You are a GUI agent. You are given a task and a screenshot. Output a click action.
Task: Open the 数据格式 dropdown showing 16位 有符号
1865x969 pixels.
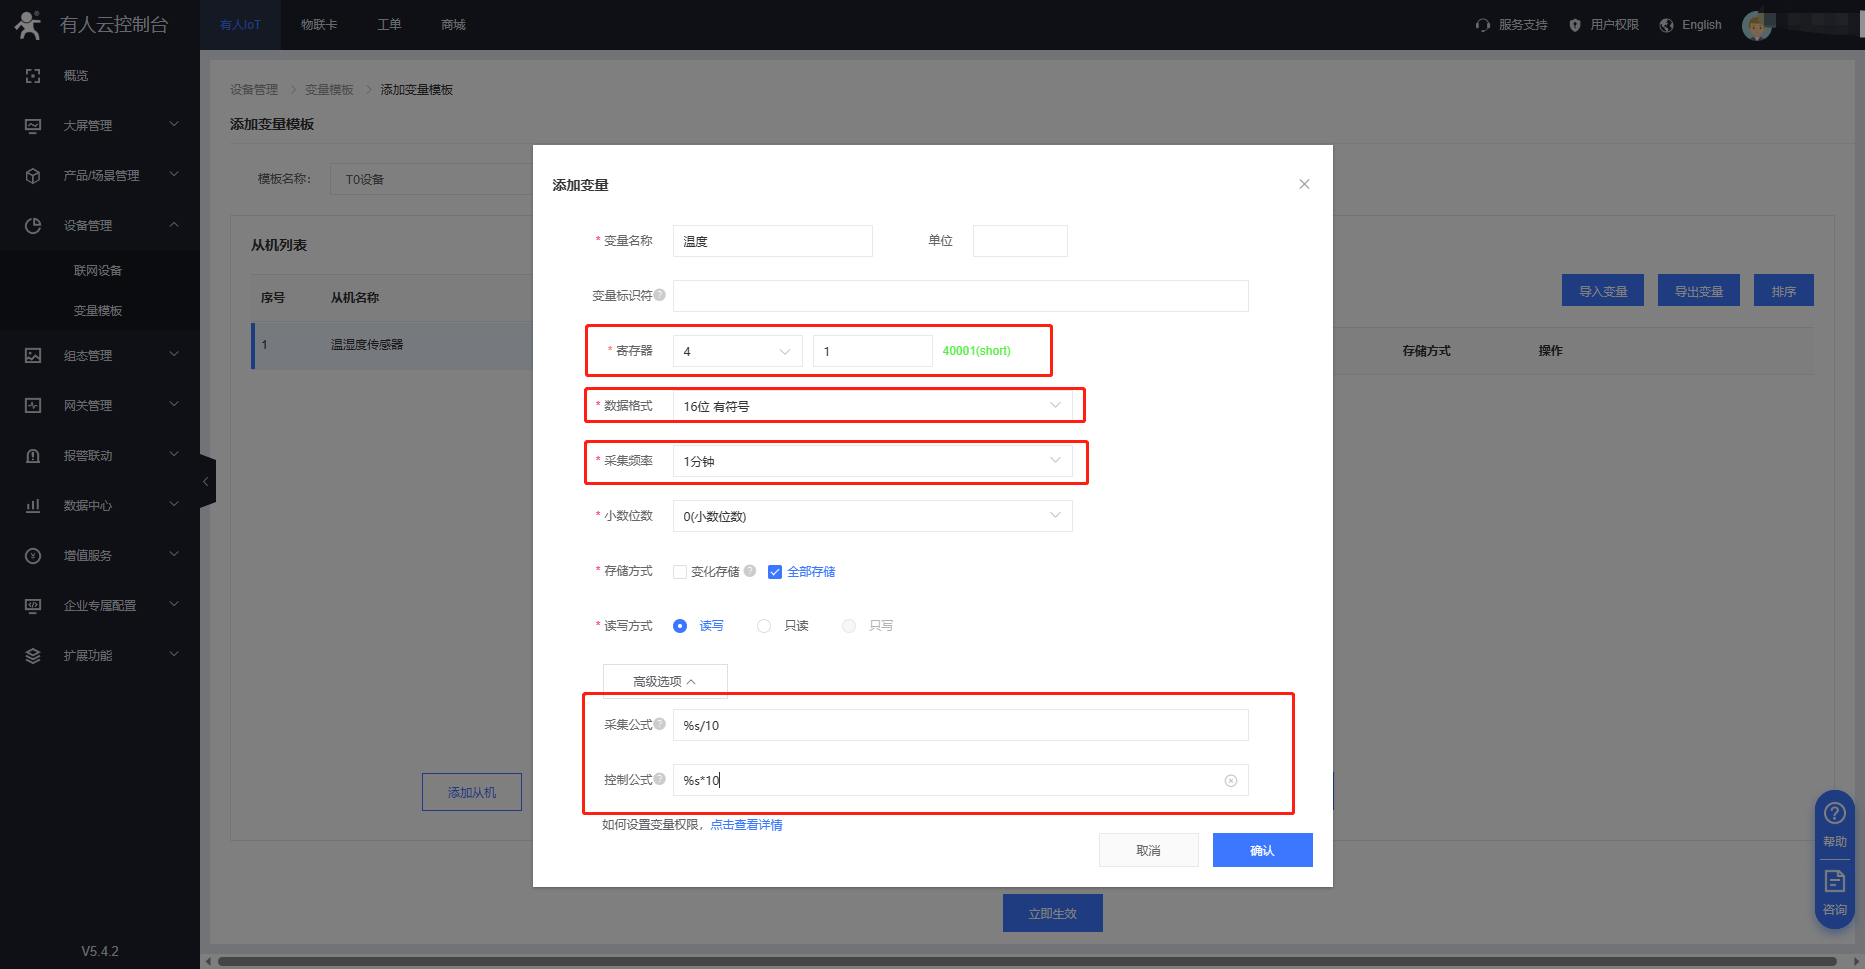871,406
